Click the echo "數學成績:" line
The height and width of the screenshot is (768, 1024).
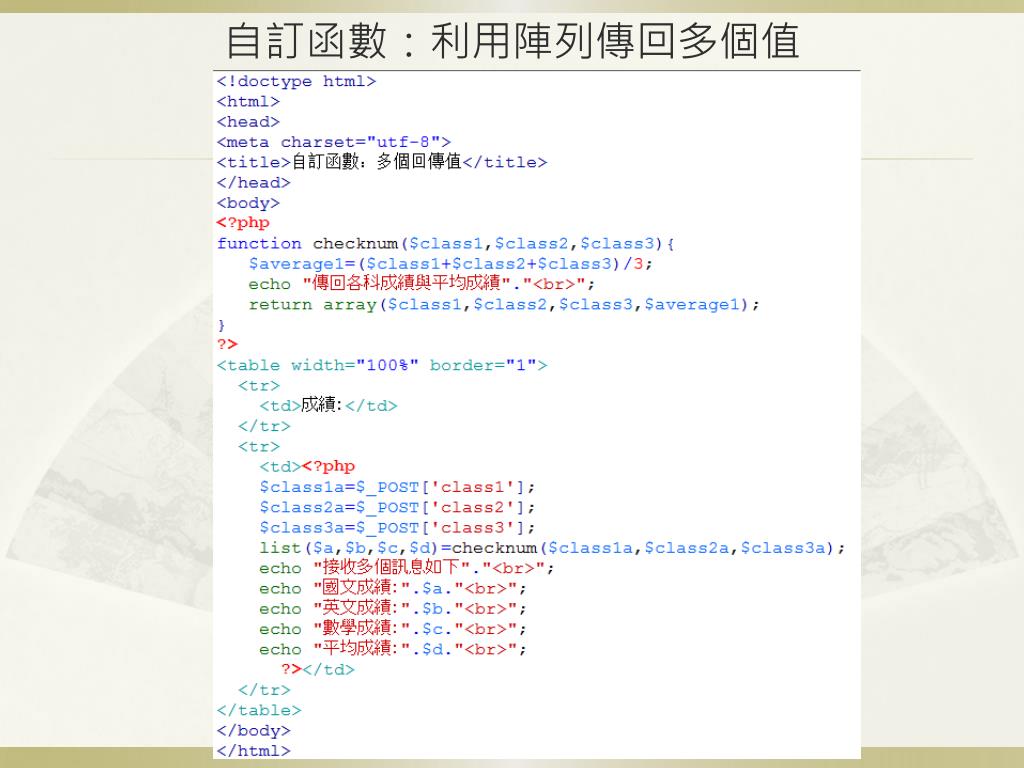coord(392,629)
